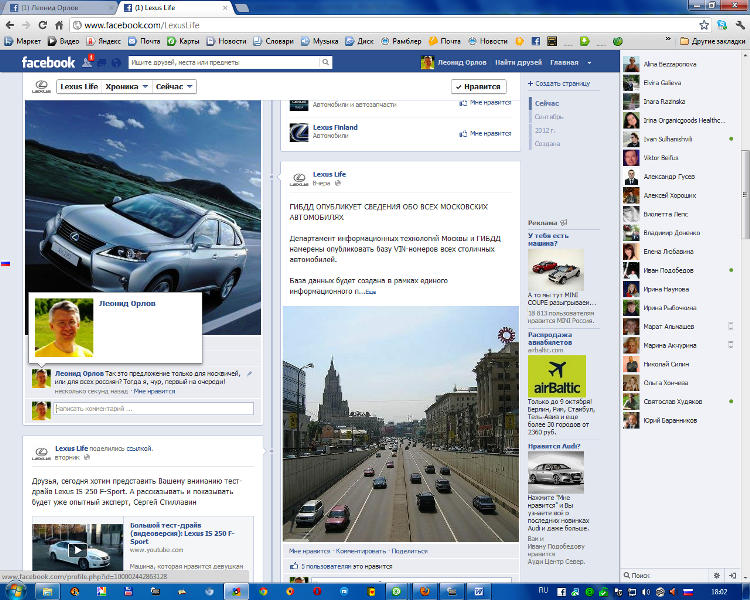Image resolution: width=750 pixels, height=600 pixels.
Task: Collapse chat sidebar with arrow icon
Action: point(732,575)
